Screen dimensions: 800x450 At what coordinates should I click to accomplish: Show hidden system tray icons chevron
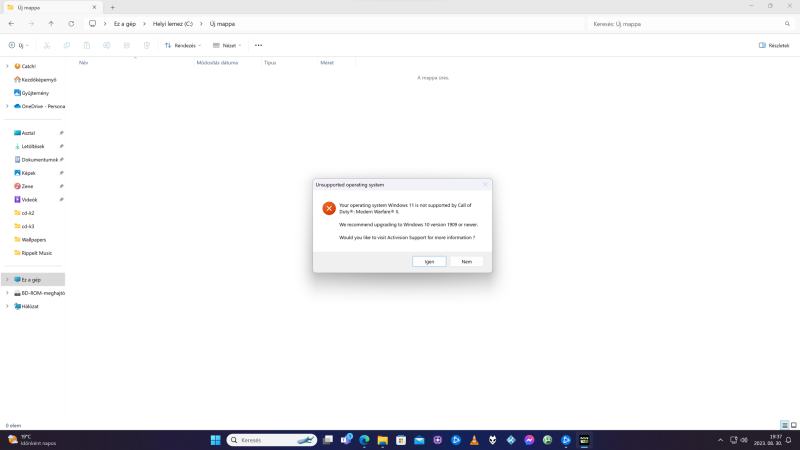coord(720,440)
